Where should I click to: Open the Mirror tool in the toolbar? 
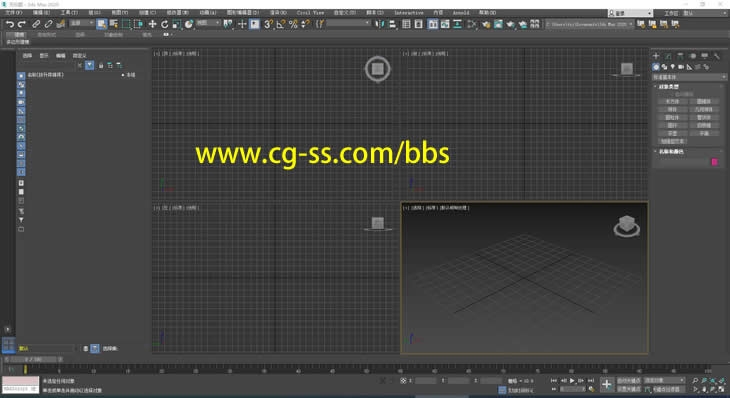click(x=380, y=24)
